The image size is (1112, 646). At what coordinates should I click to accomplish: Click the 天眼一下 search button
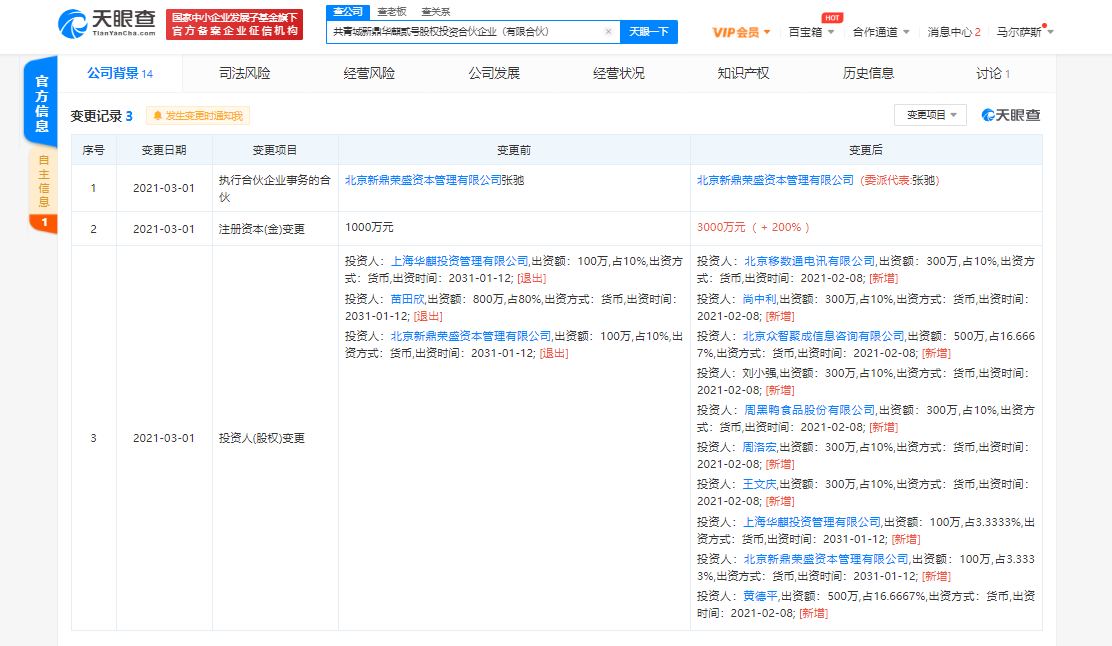coord(649,31)
